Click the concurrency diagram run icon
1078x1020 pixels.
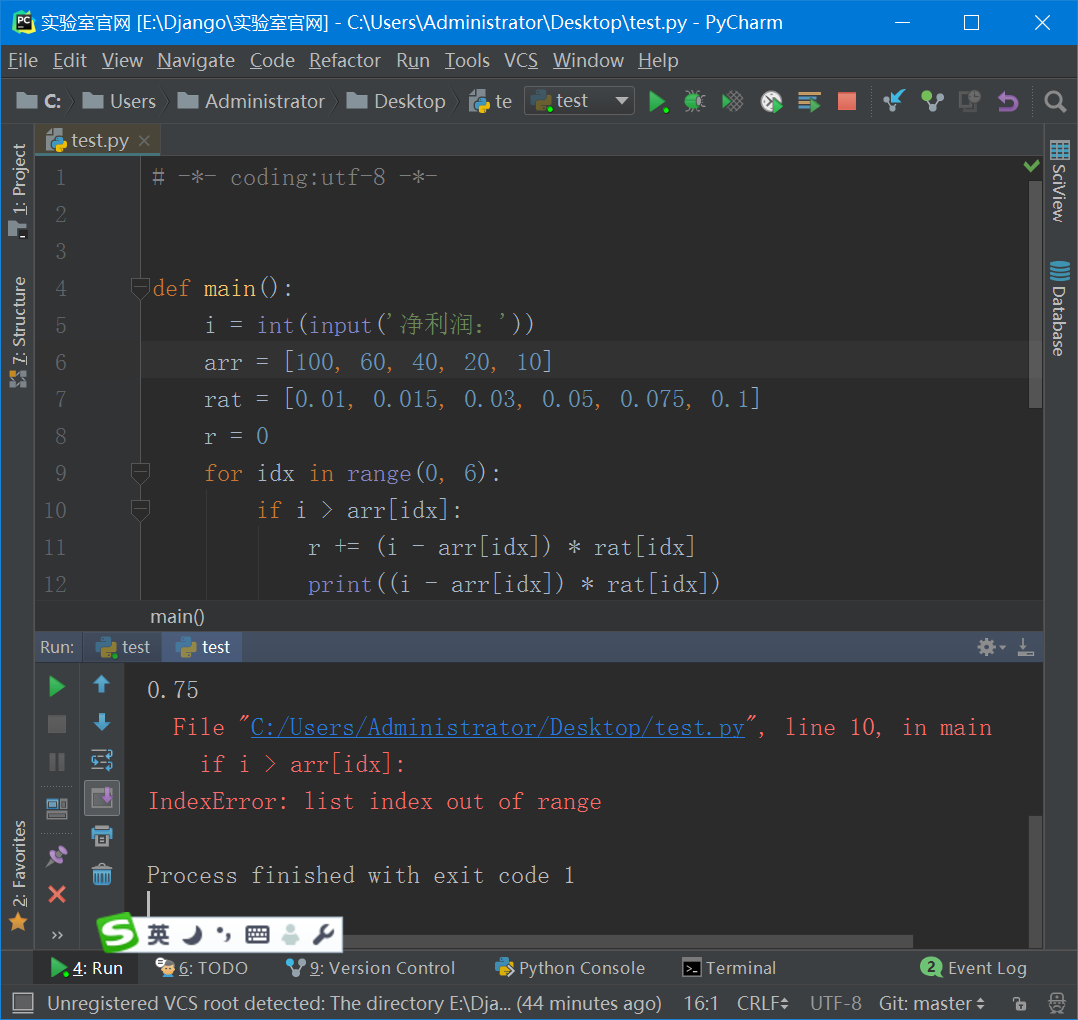click(809, 102)
